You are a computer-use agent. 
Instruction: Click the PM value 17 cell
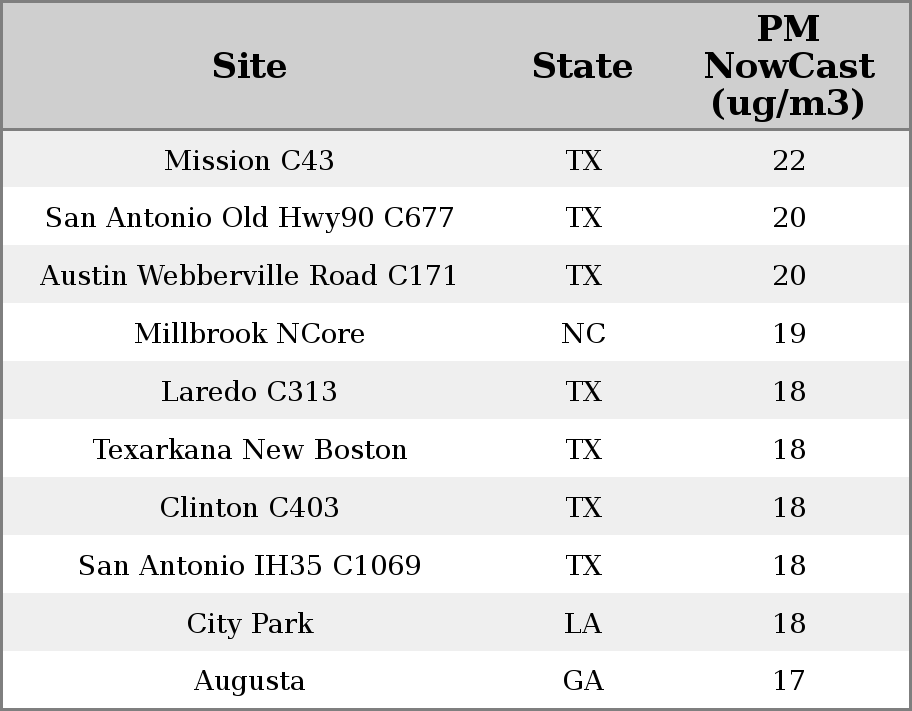click(789, 681)
